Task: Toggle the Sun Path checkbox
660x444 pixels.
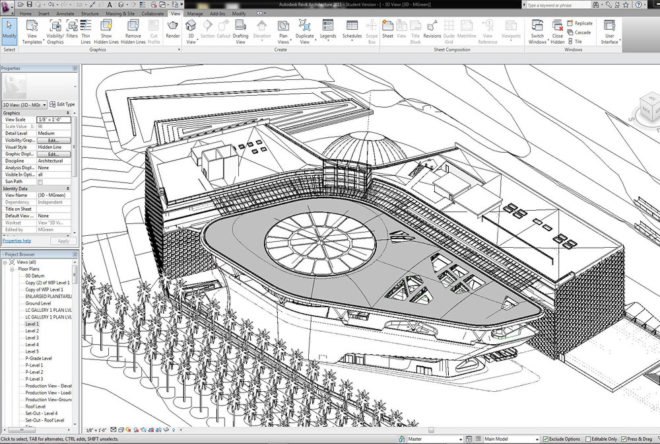Action: (40, 182)
